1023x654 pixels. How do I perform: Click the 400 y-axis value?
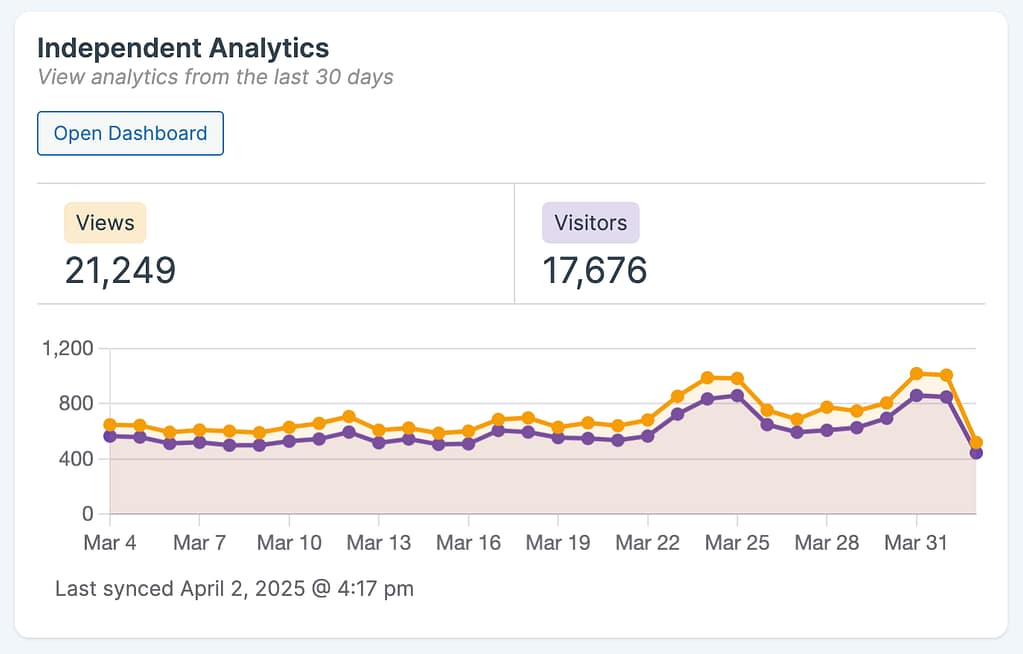[76, 458]
